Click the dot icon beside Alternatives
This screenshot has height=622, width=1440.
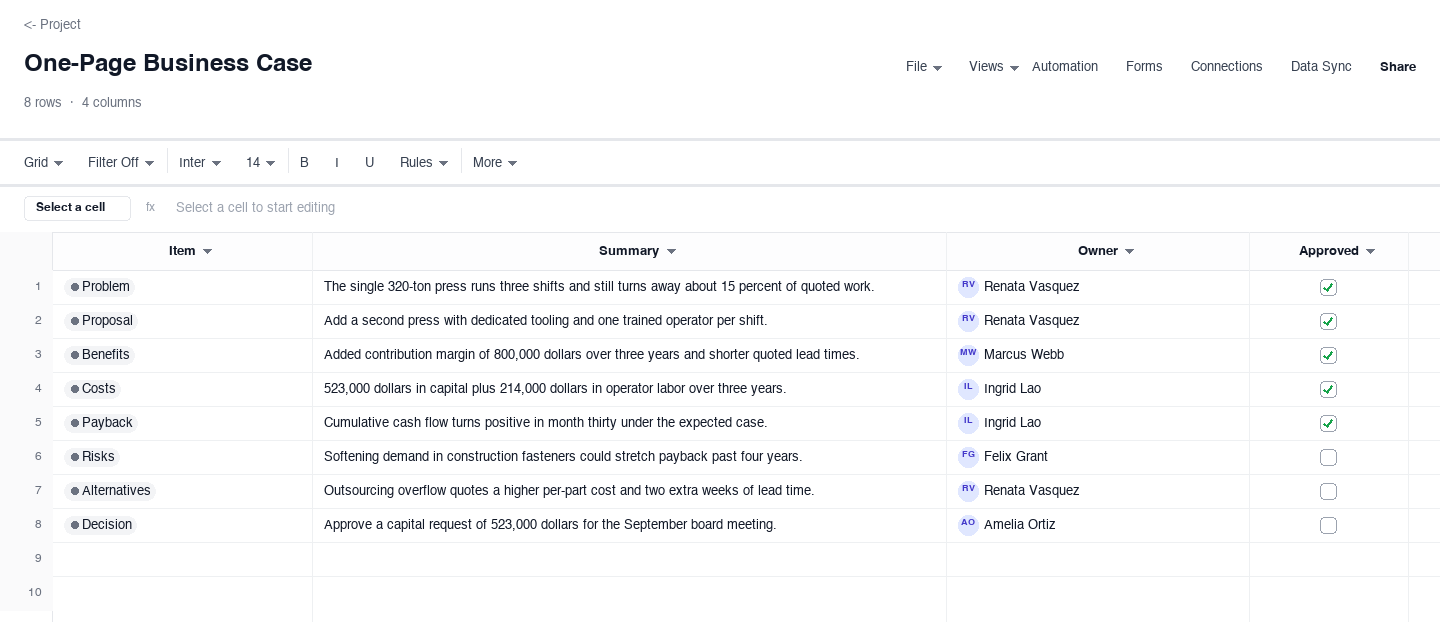pyautogui.click(x=74, y=491)
